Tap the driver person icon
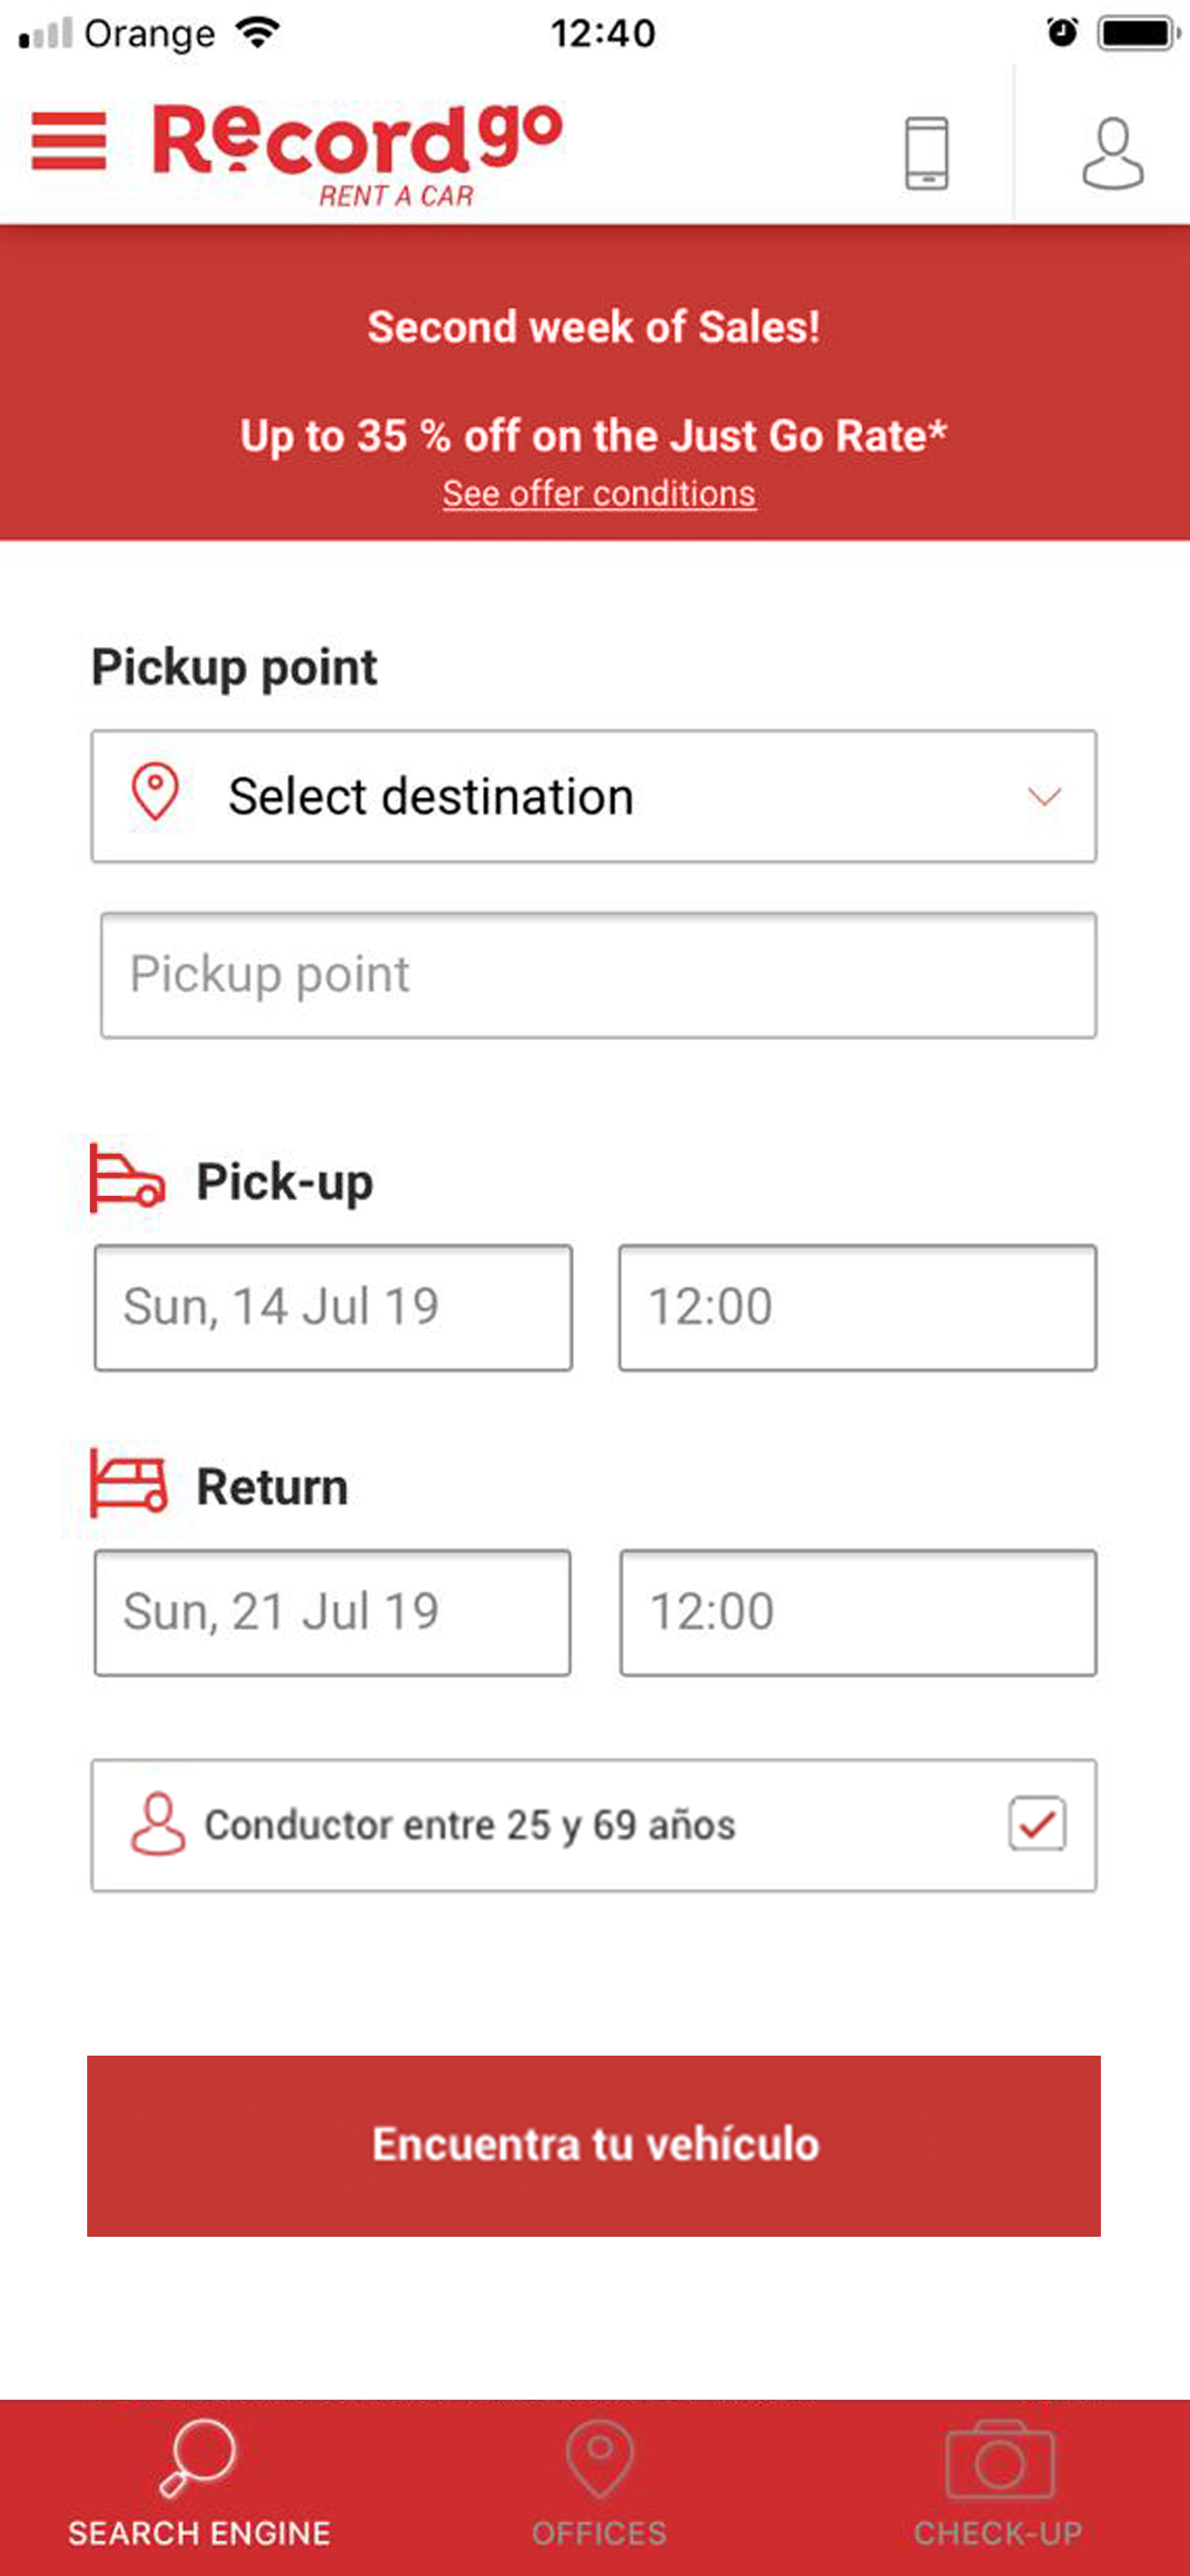The height and width of the screenshot is (2576, 1190). point(158,1824)
